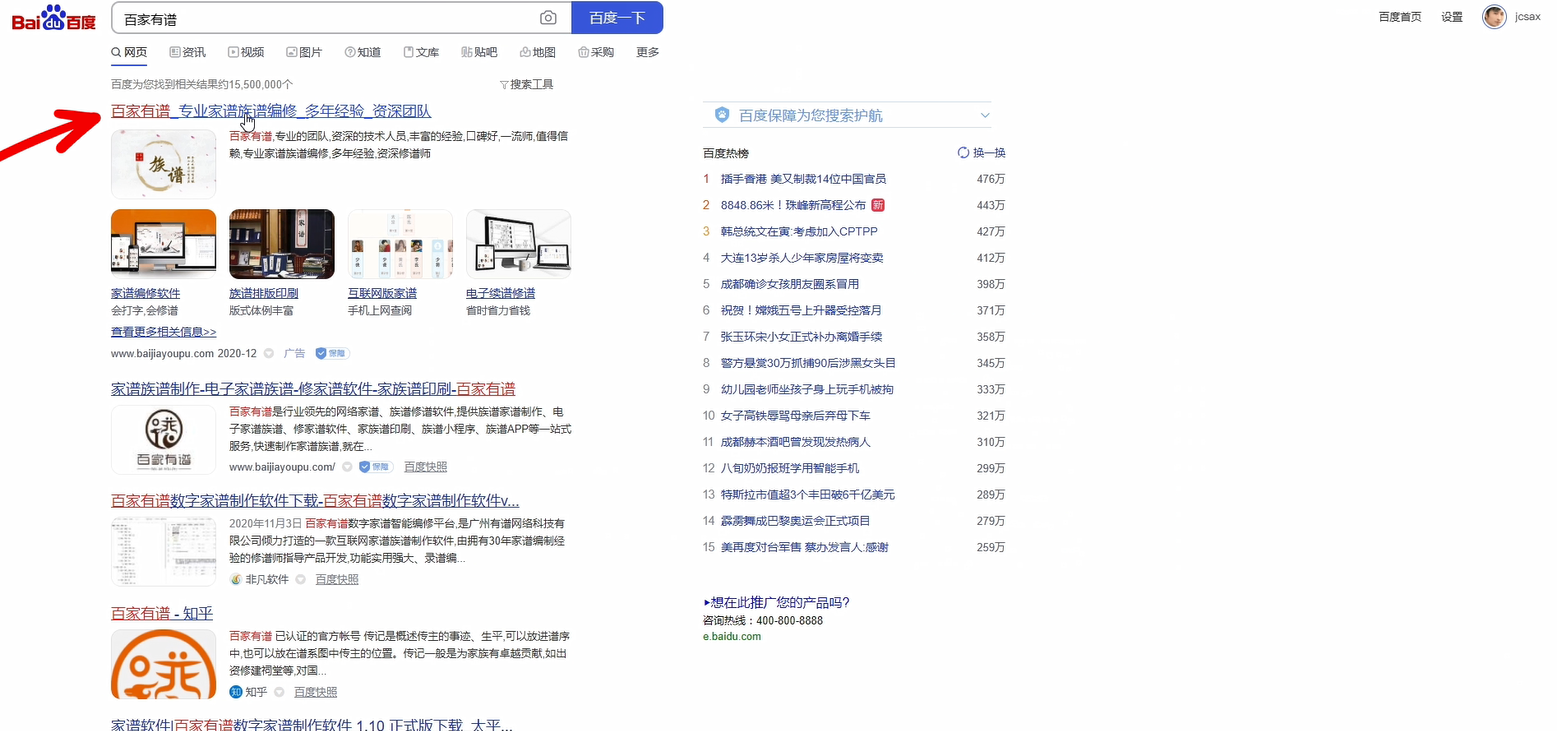Open result 家谱族谱制作-电子家谱族谱
This screenshot has width=1558, height=731.
[313, 389]
